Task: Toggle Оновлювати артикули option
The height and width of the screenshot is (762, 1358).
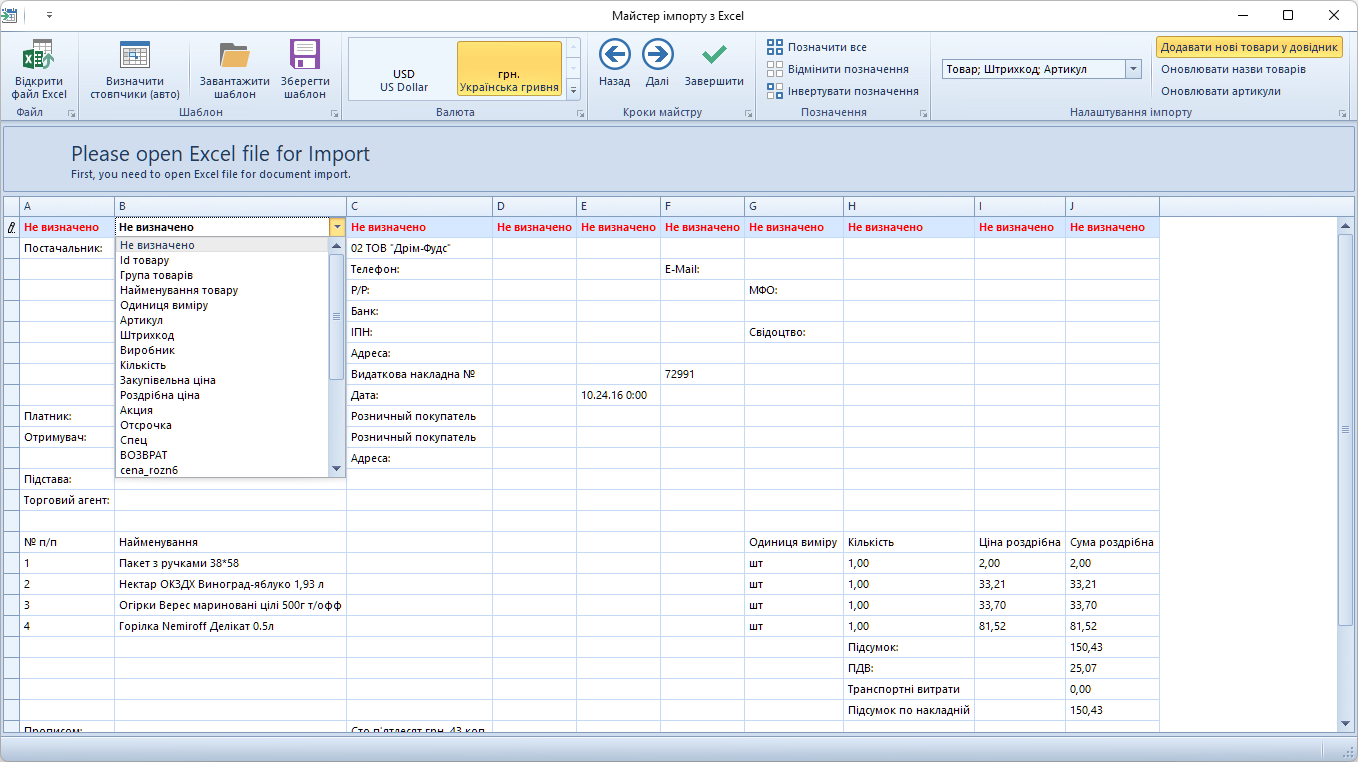Action: pos(1220,91)
